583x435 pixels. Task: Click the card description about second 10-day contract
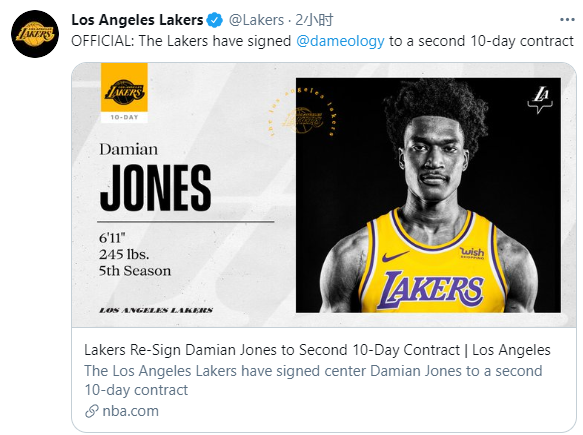point(313,380)
